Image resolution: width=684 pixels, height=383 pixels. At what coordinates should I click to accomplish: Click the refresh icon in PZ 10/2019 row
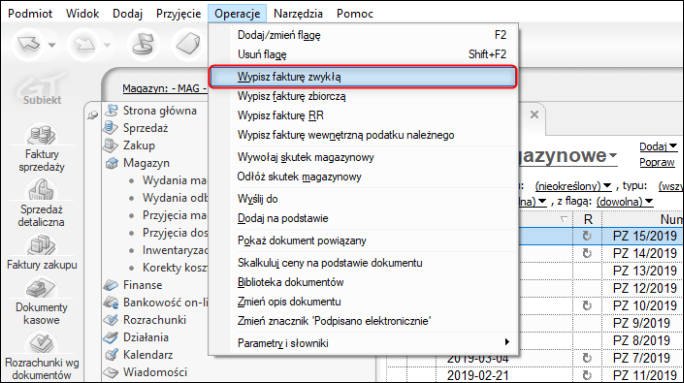click(x=587, y=306)
